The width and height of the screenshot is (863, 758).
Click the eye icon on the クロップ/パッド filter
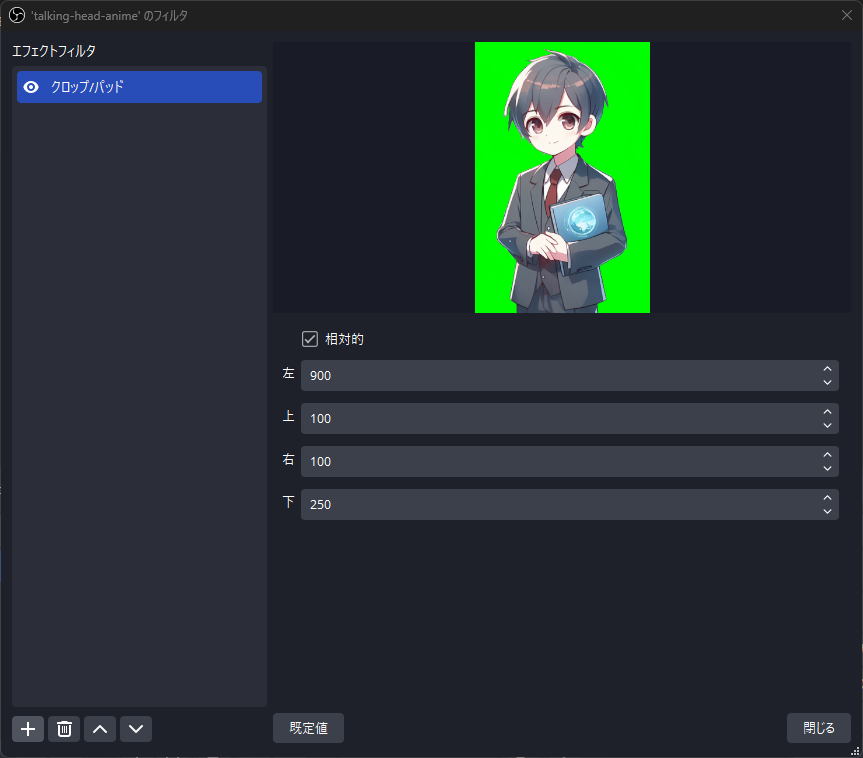point(31,87)
